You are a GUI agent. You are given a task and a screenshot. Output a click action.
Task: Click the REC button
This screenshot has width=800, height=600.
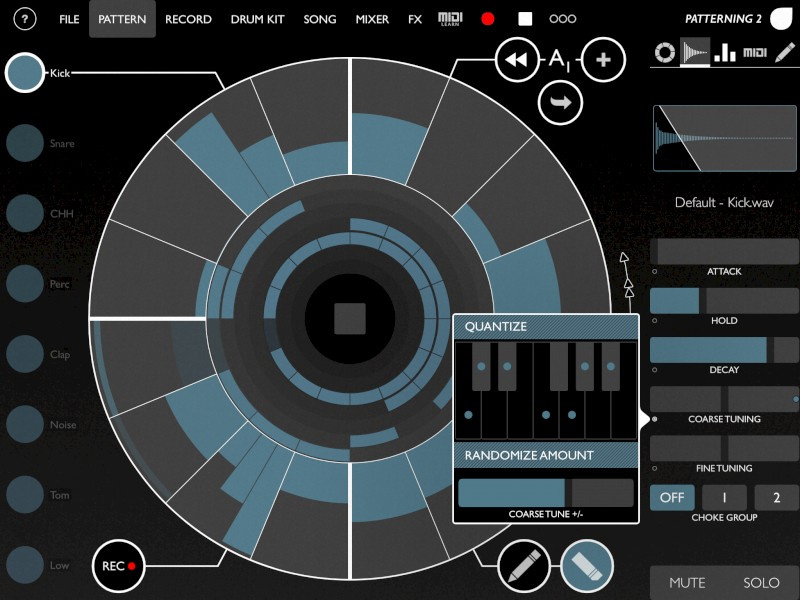119,566
